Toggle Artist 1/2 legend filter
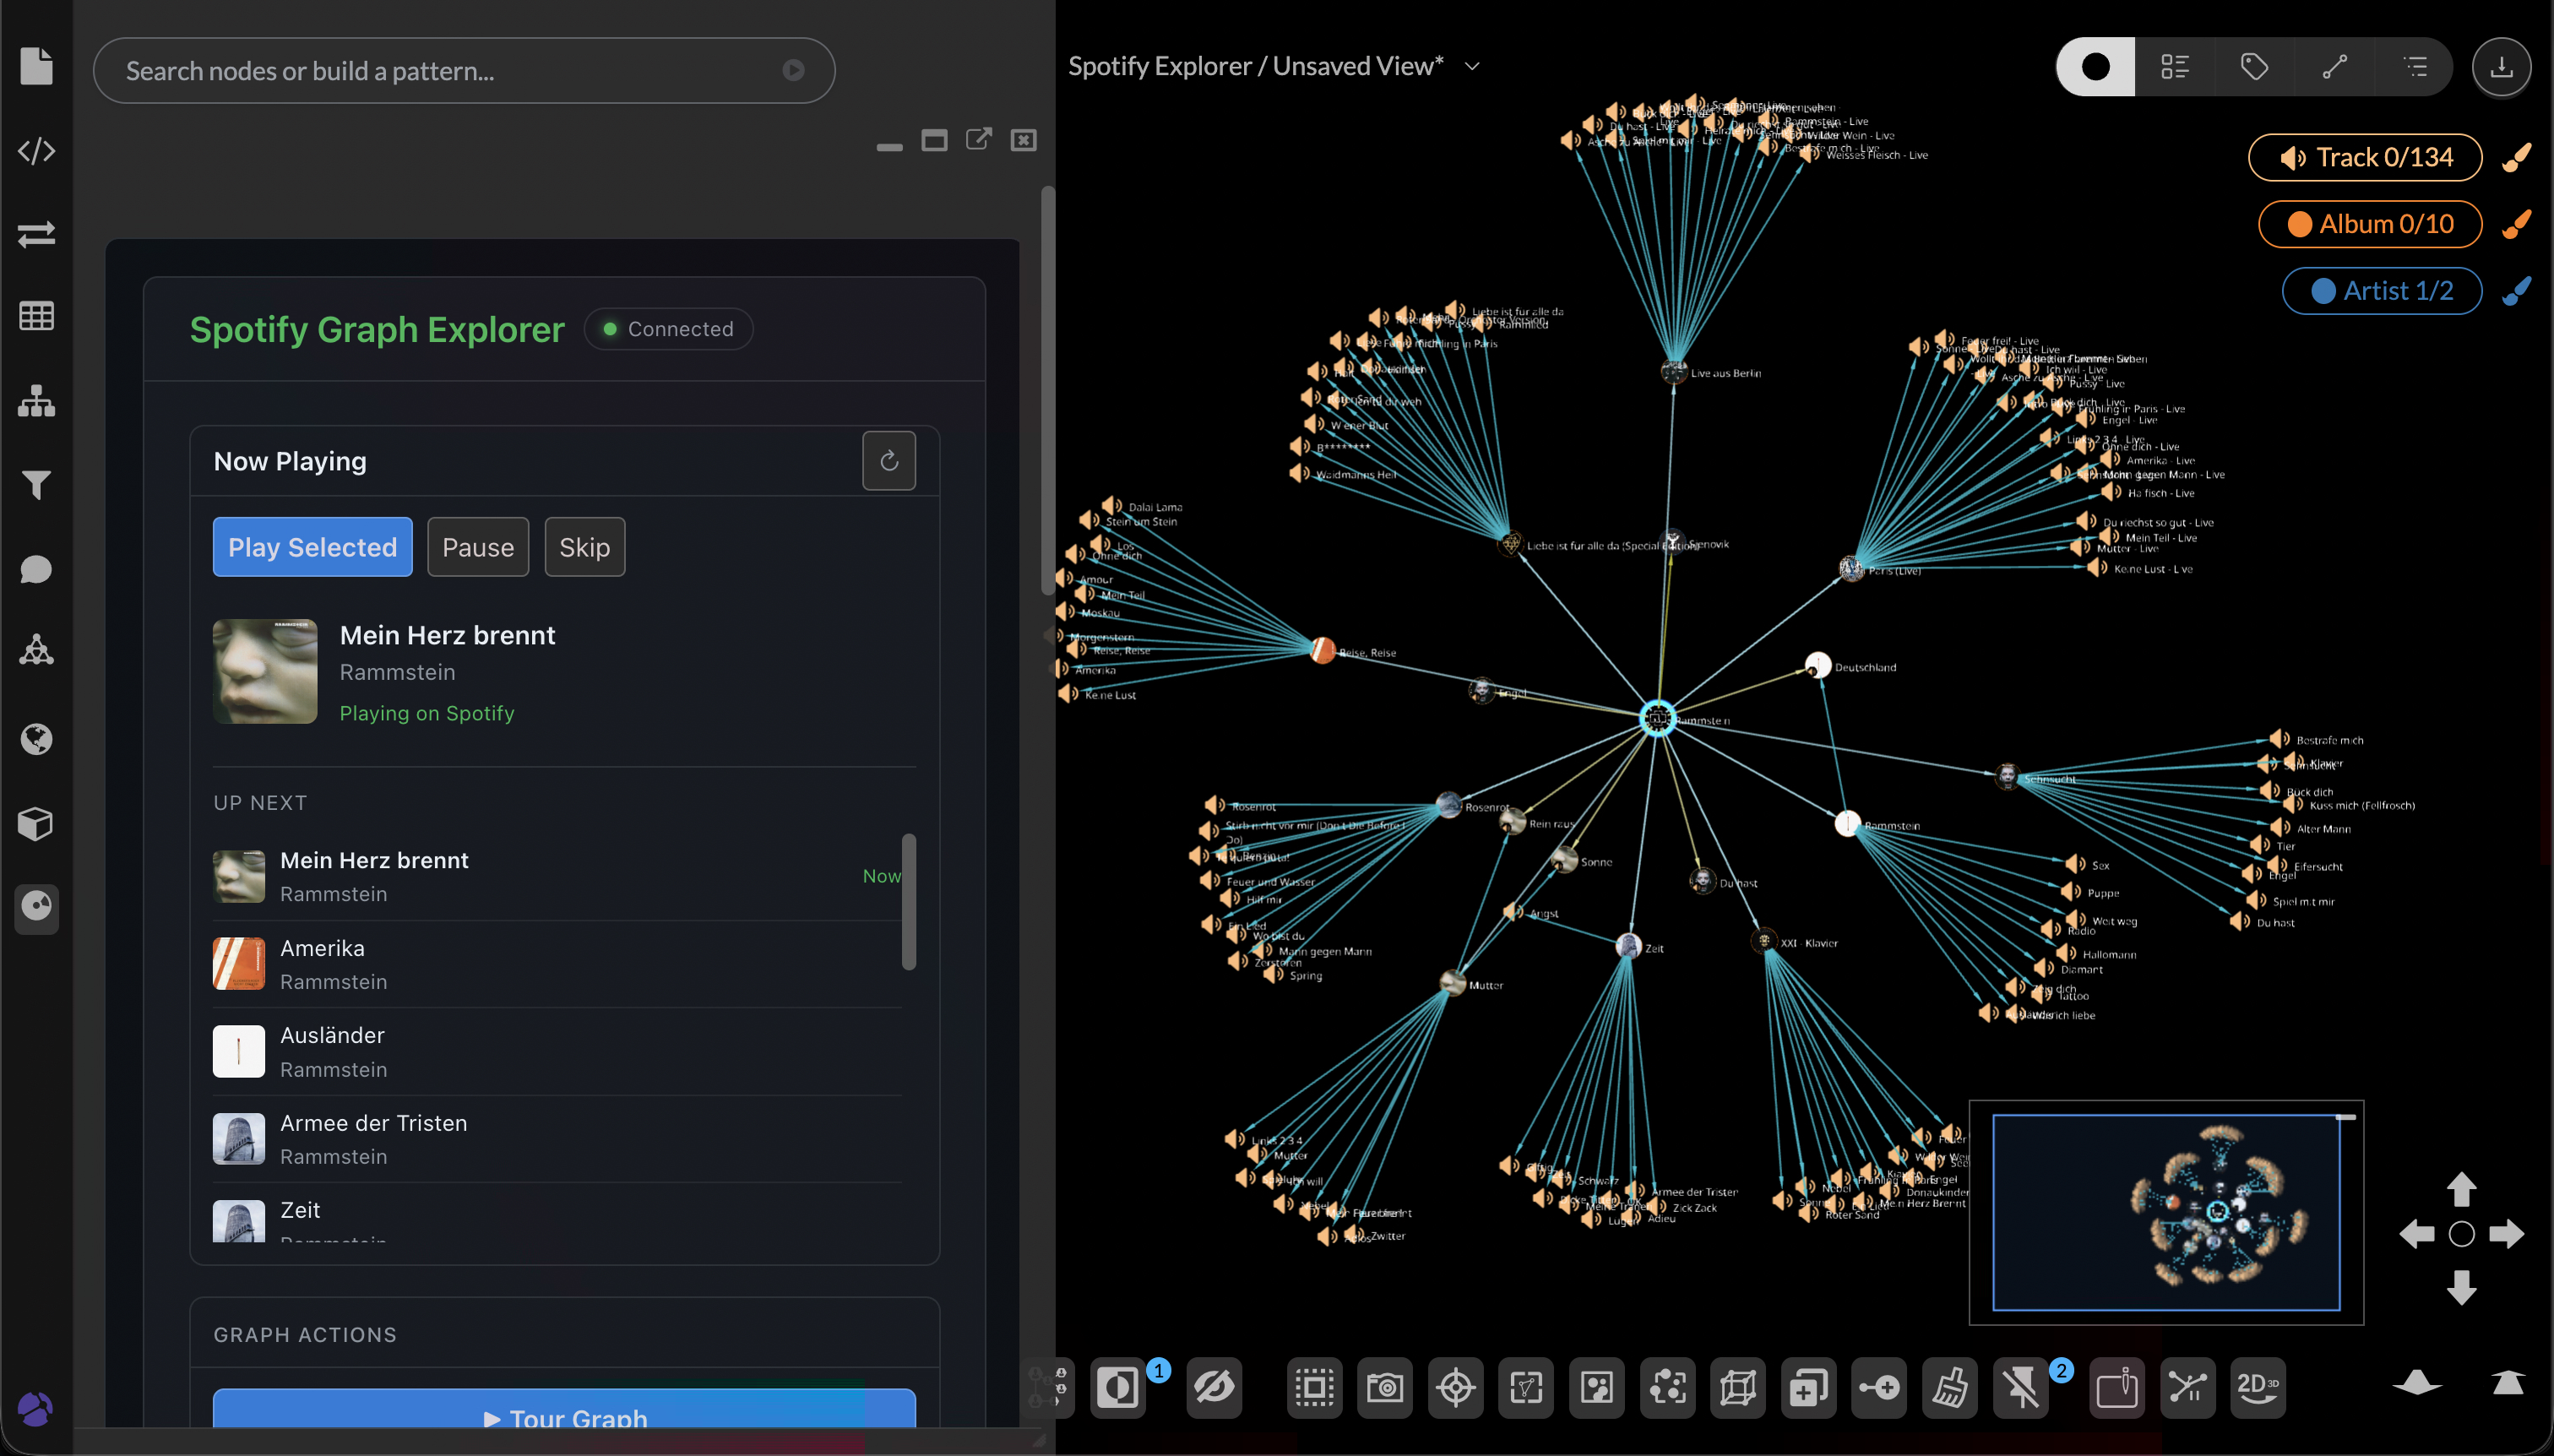2554x1456 pixels. [2382, 291]
